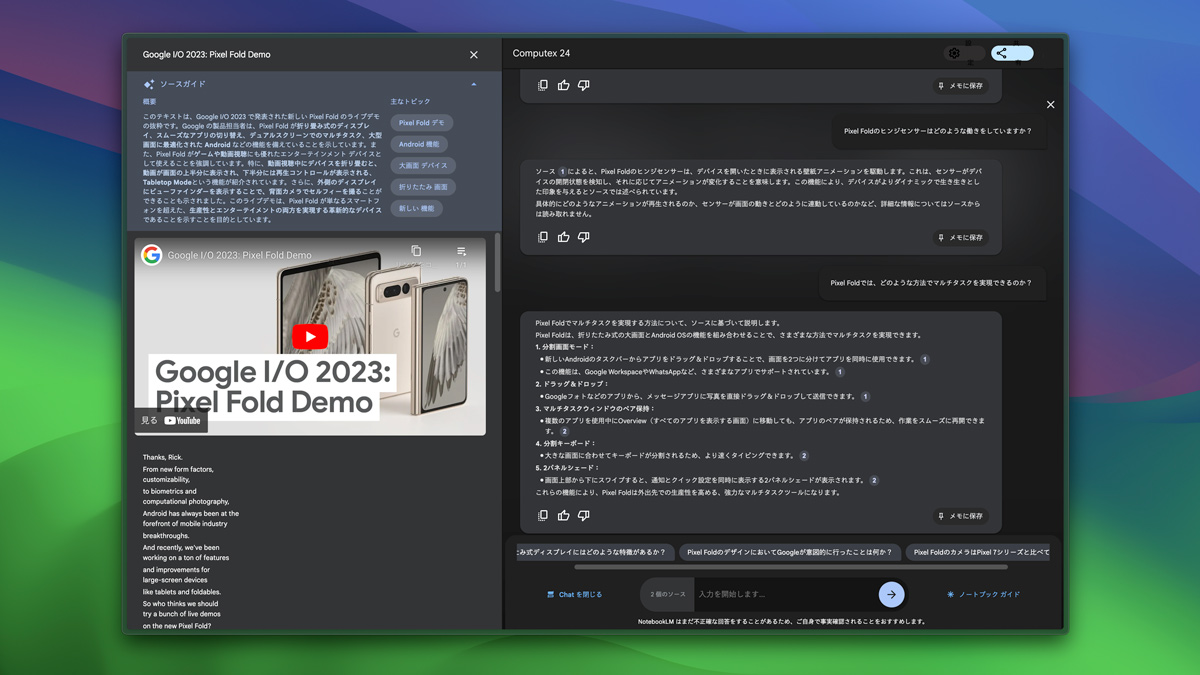
Task: Copy the topmost chat response
Action: 543,86
